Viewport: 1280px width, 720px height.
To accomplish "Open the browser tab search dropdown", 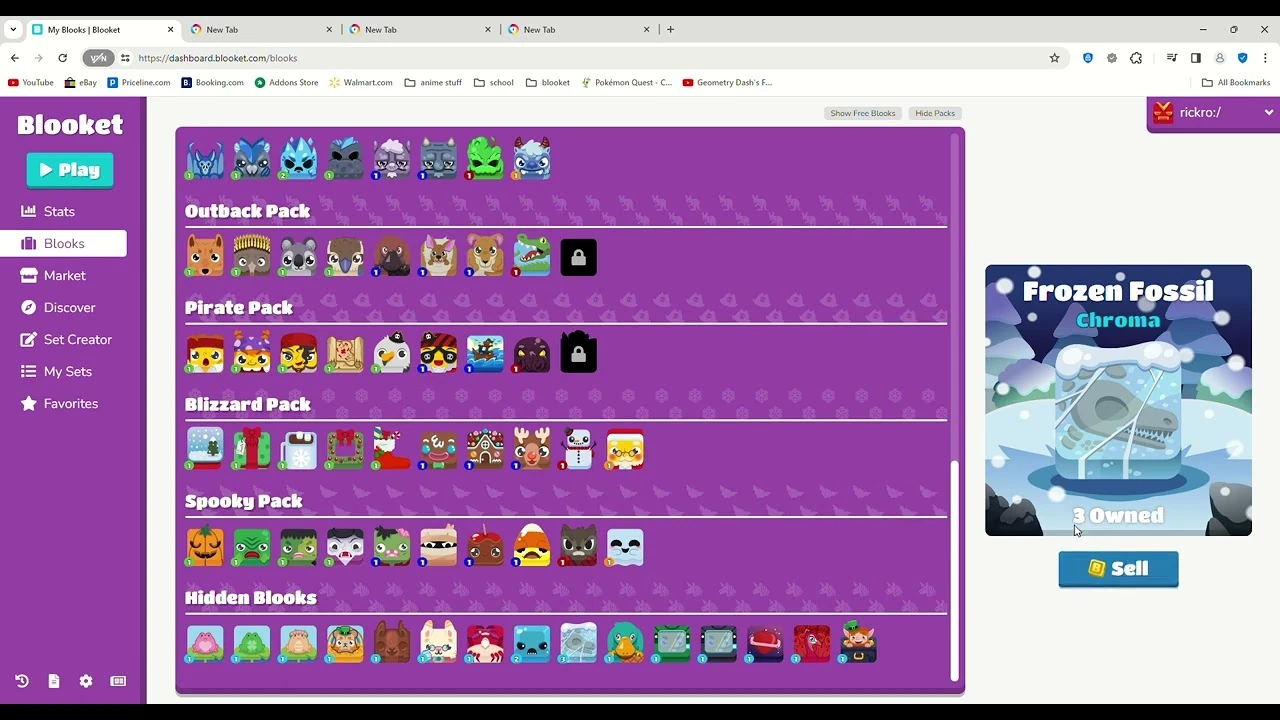I will 13,29.
